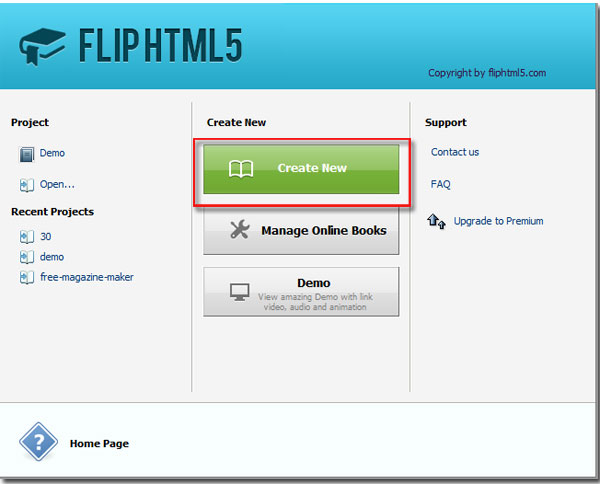Click the FLIPHTML5 title wordmark
Viewport: 600px width, 484px height.
click(160, 46)
